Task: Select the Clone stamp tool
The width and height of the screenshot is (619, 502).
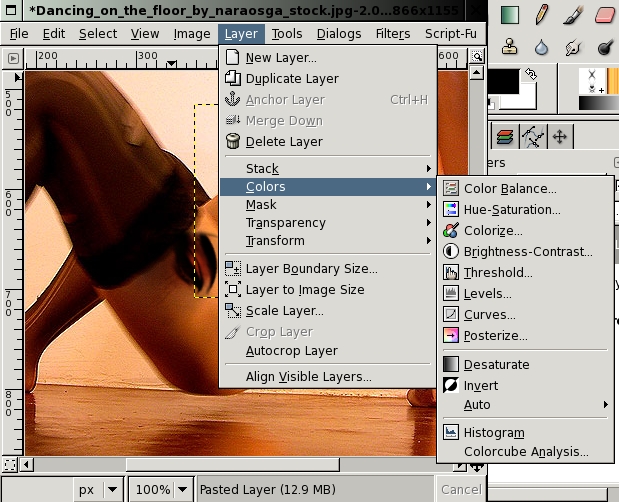Action: [510, 47]
